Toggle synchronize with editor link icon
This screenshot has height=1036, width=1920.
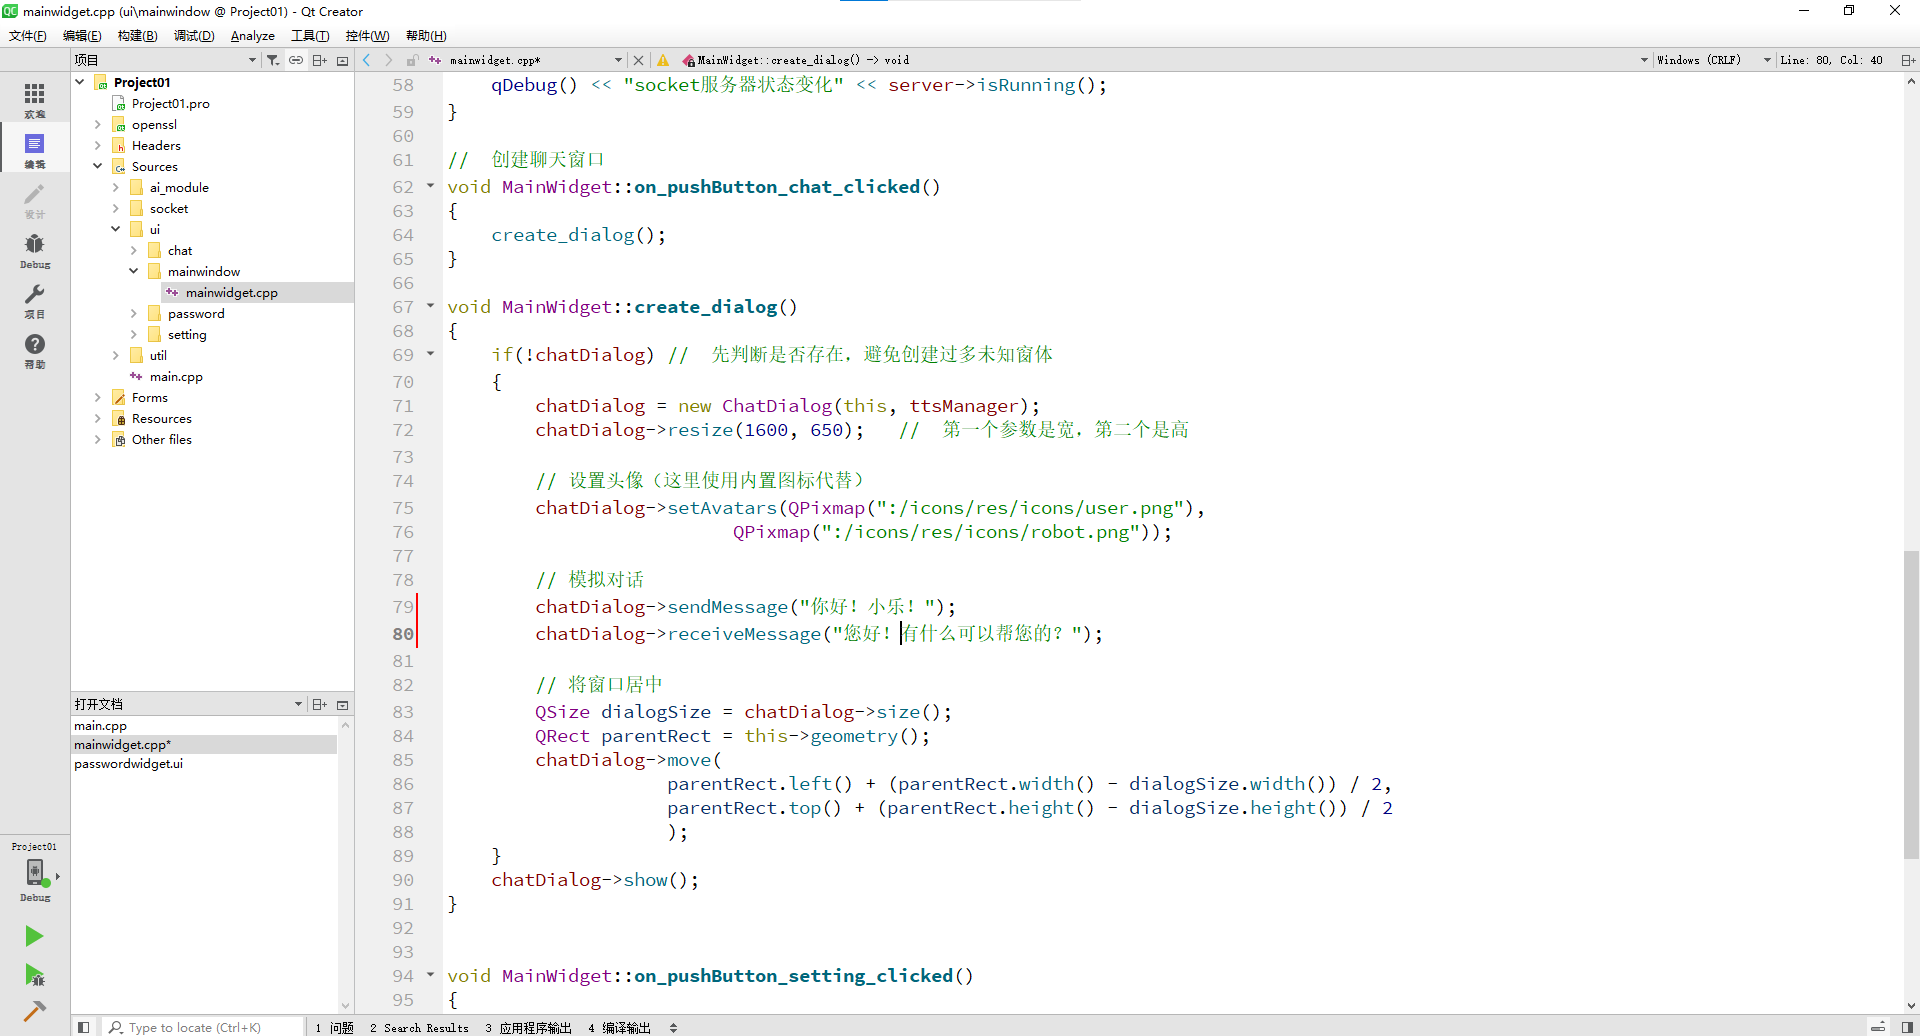click(296, 60)
